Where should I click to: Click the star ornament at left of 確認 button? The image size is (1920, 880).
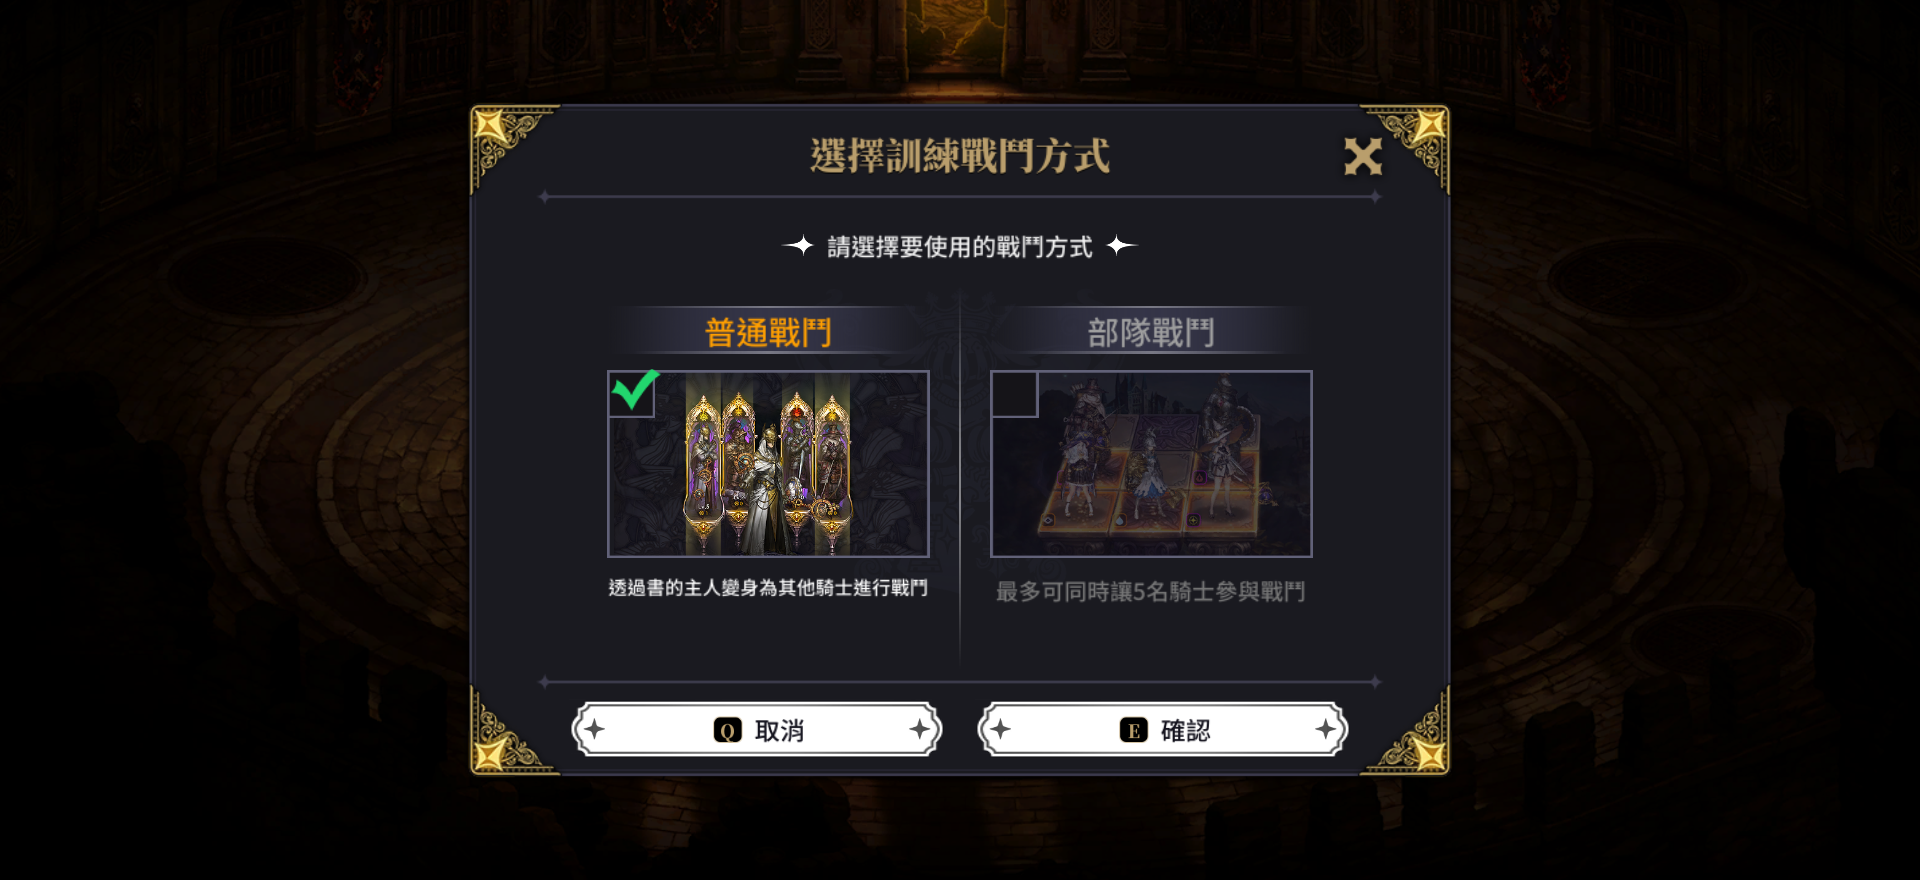(1001, 730)
